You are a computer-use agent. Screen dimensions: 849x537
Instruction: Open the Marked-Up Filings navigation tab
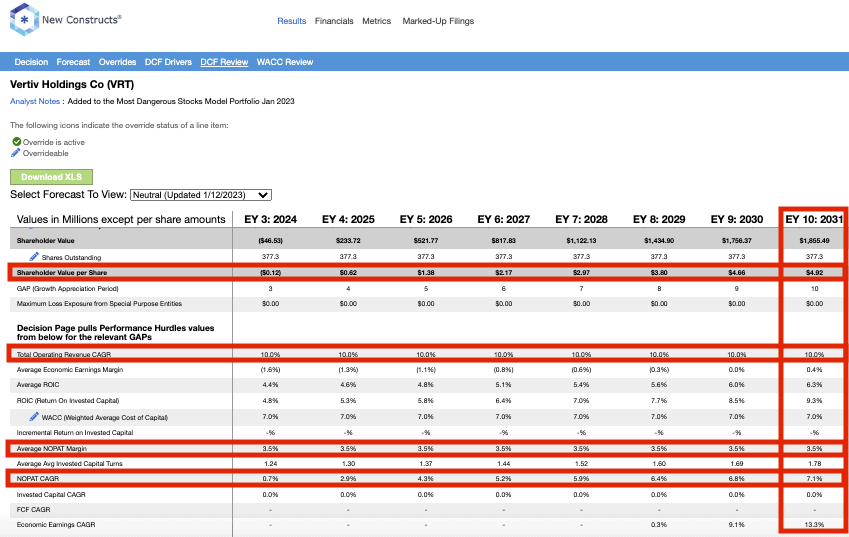(x=438, y=21)
